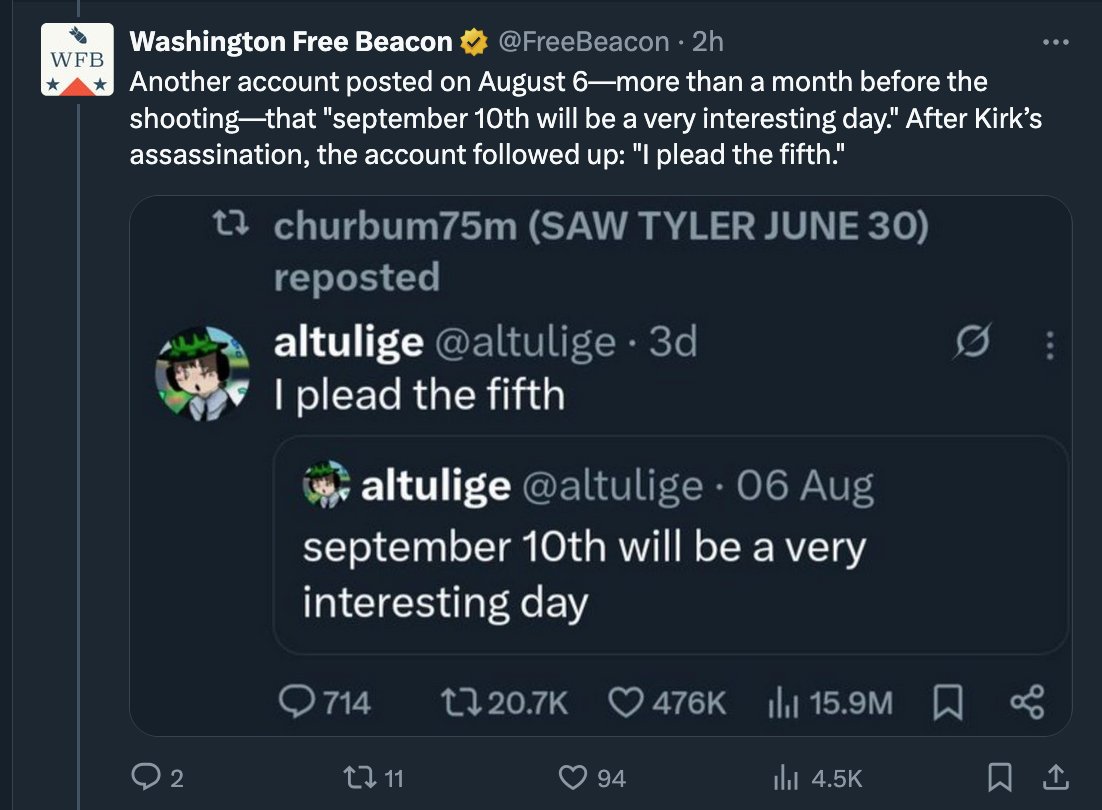Click the Washington Free Beacon display name

coord(291,42)
